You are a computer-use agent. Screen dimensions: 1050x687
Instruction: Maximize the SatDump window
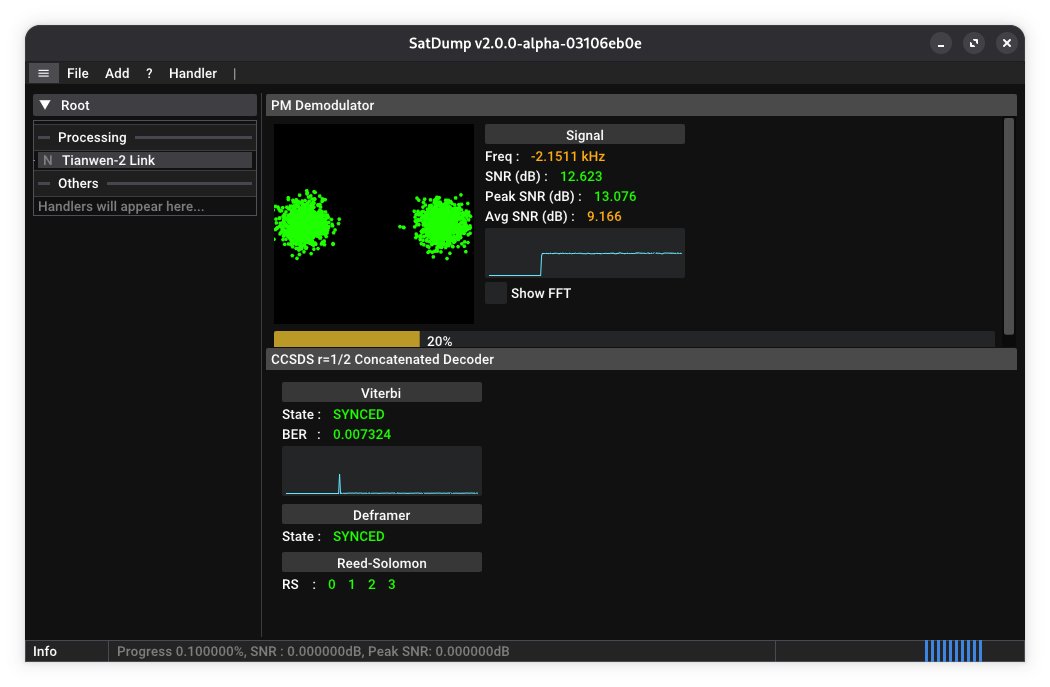[x=974, y=44]
